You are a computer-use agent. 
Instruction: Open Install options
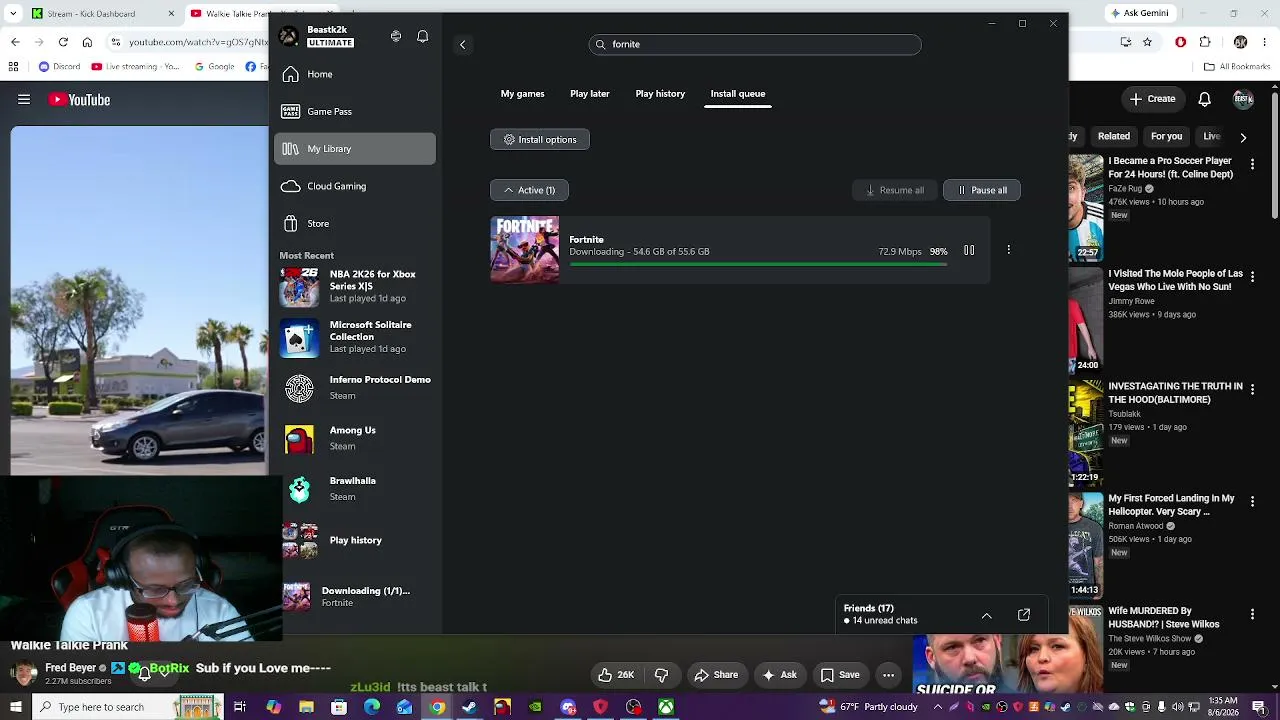540,140
